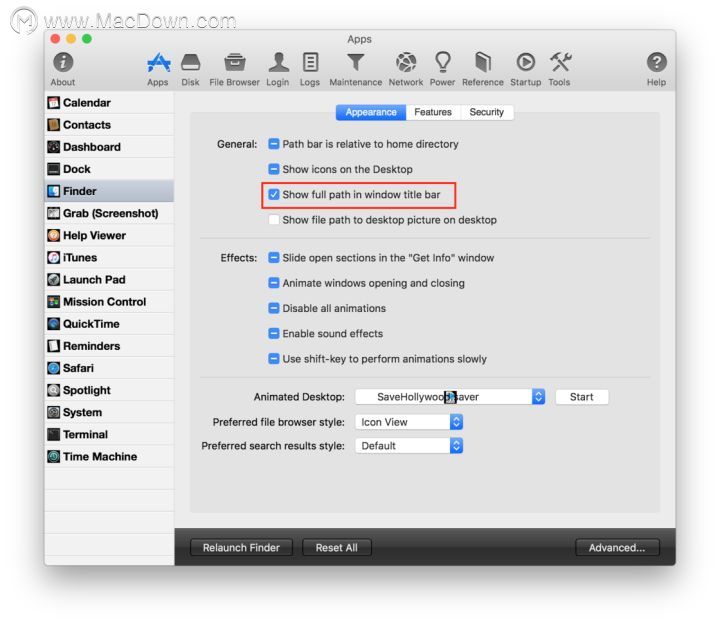The image size is (720, 624).
Task: Open the Help question mark icon
Action: tap(657, 62)
